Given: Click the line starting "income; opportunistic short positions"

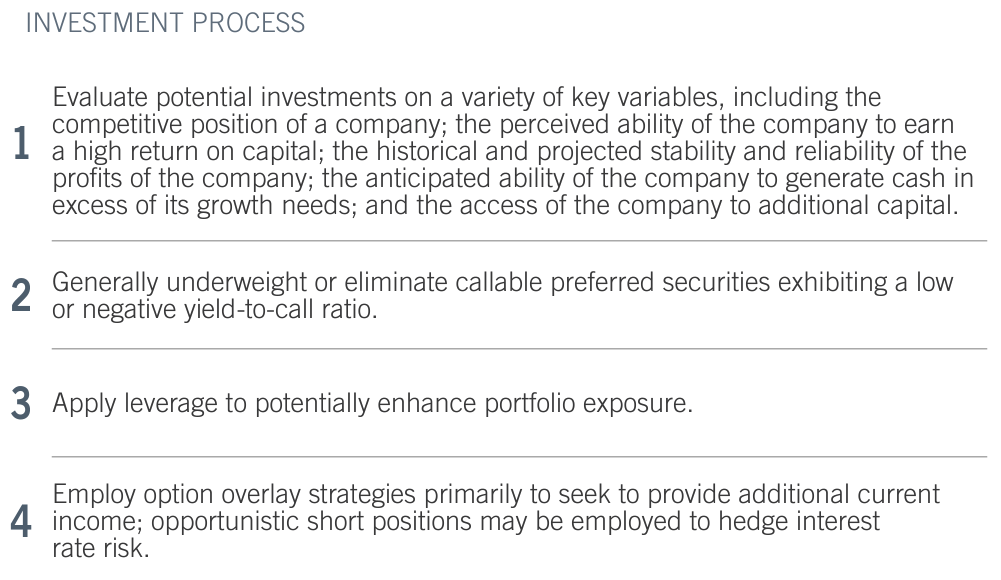Looking at the screenshot, I should point(466,521).
